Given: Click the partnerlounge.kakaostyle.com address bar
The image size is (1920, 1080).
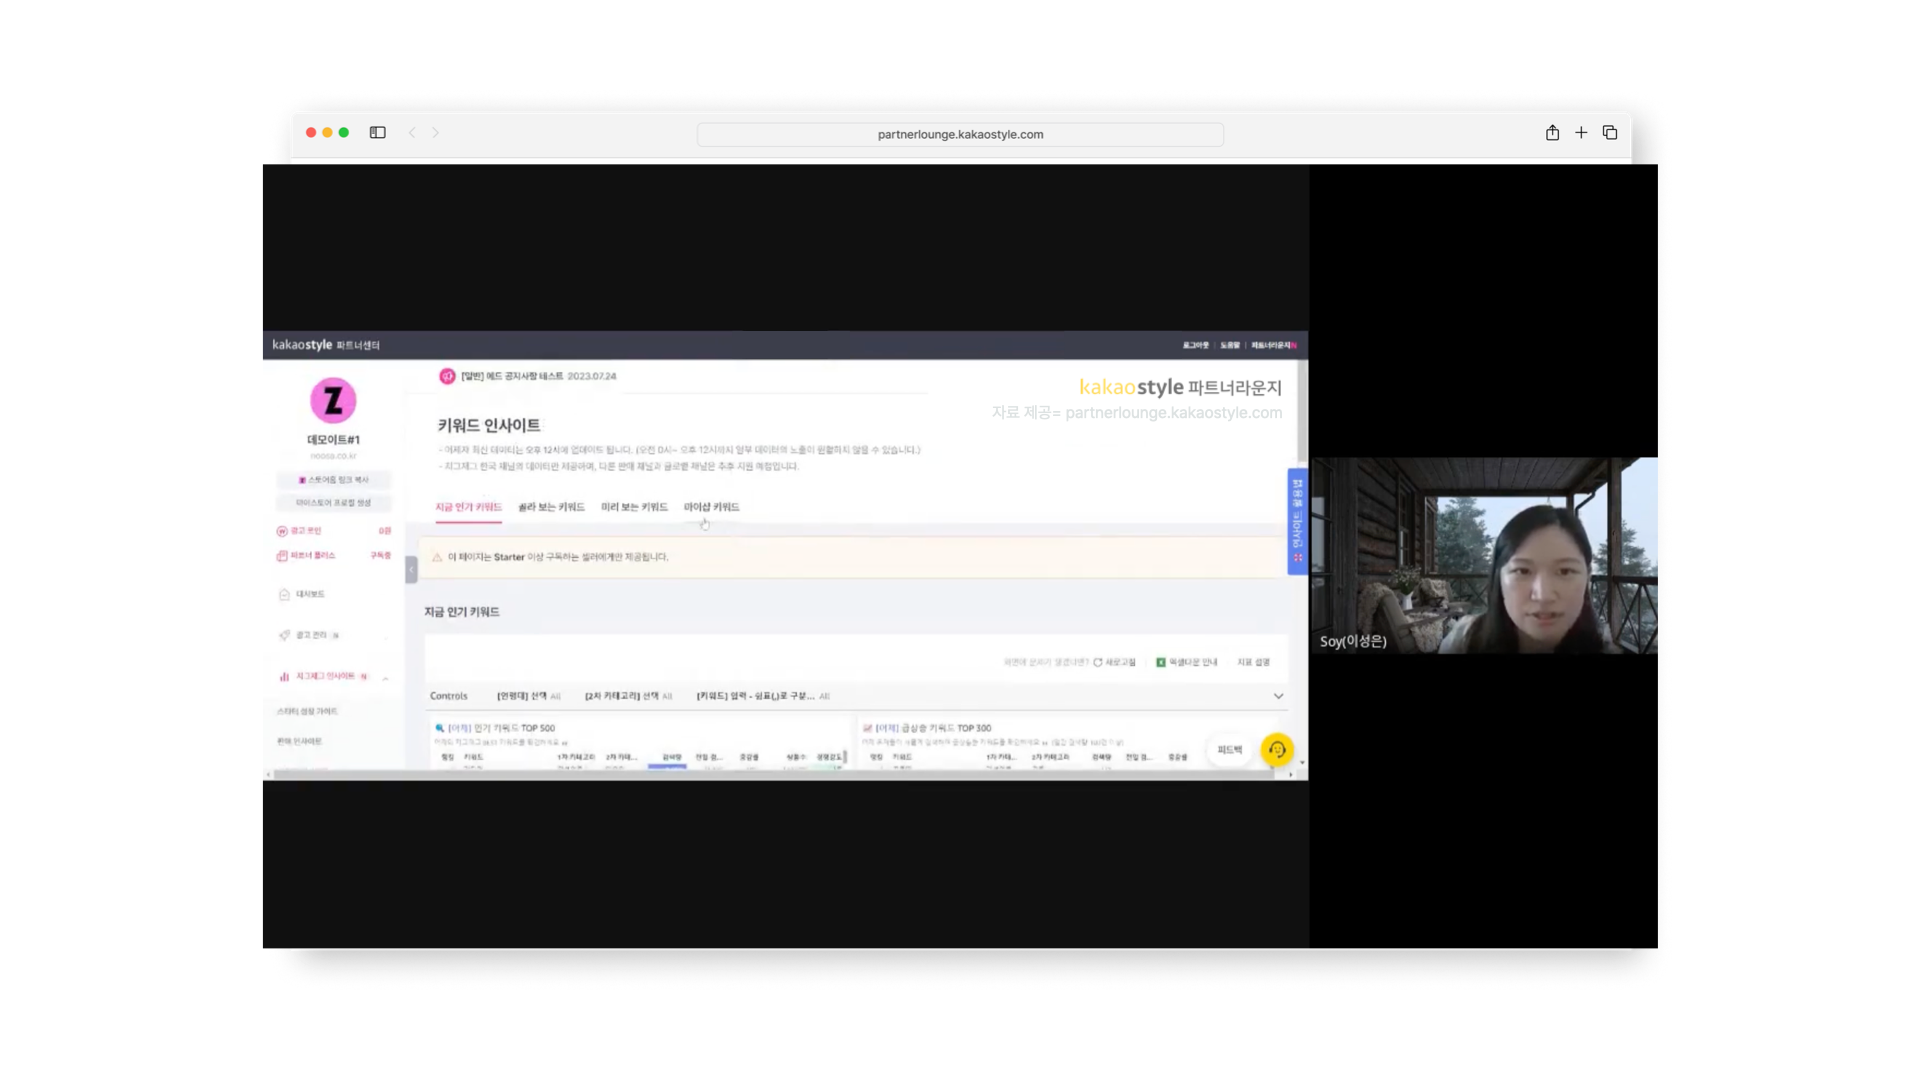Looking at the screenshot, I should coord(960,134).
